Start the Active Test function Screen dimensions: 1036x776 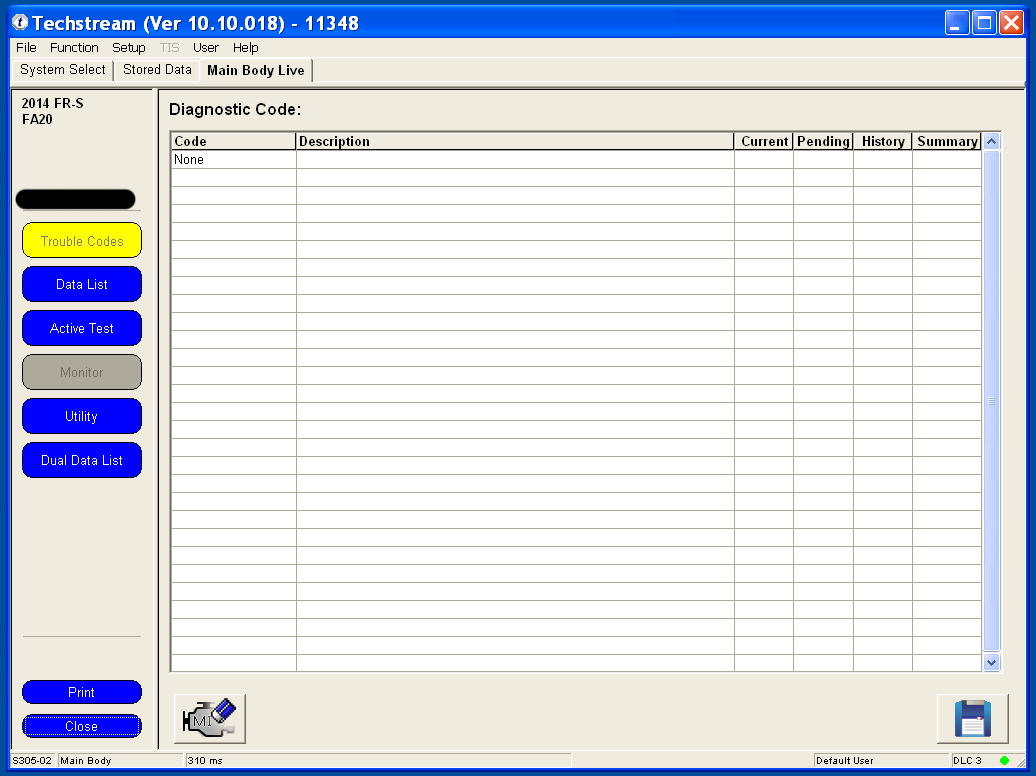pos(82,329)
